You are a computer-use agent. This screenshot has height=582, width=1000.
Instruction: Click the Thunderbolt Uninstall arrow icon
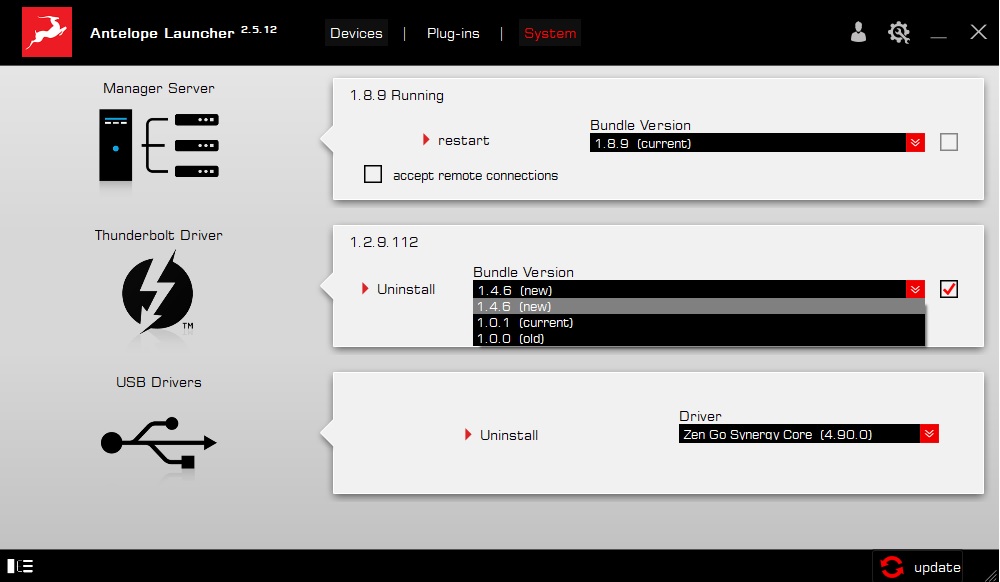pyautogui.click(x=365, y=289)
